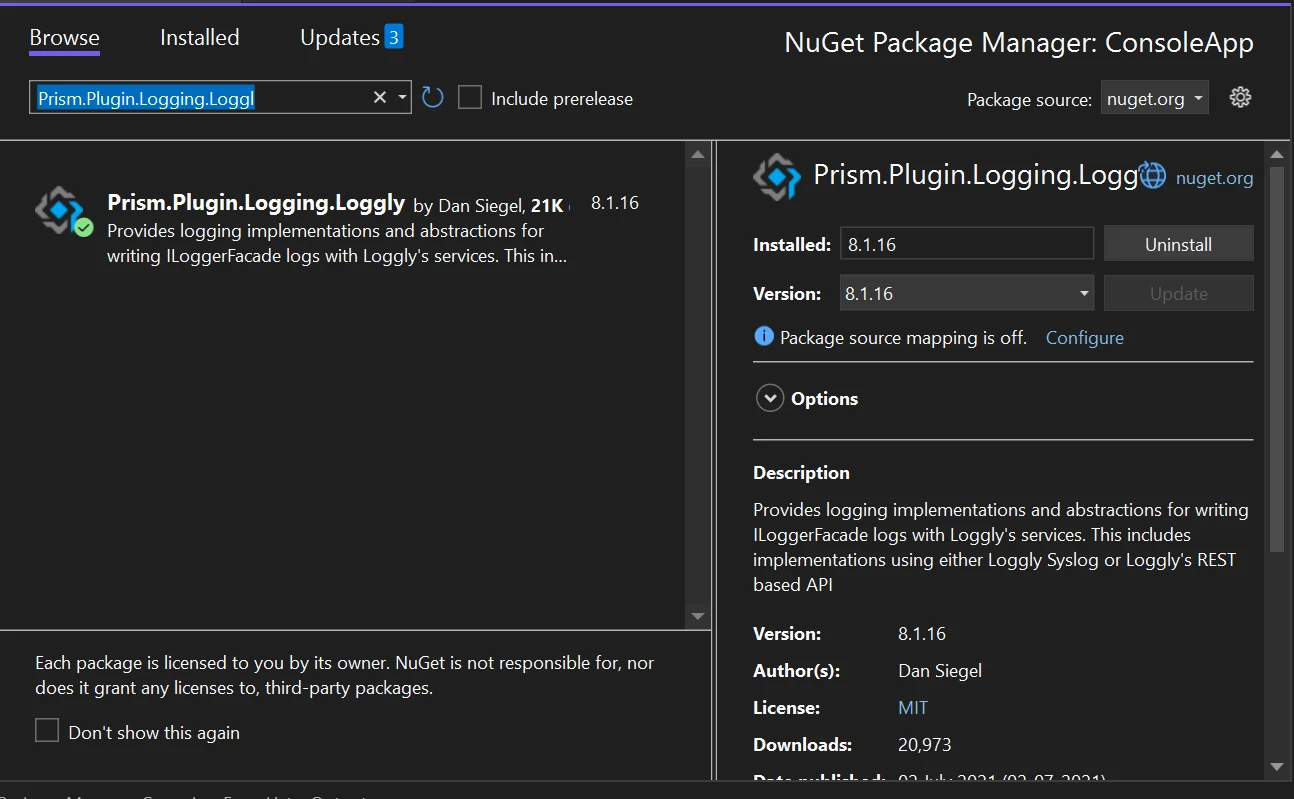Toggle Include prerelease checkbox
The image size is (1294, 799).
point(470,98)
